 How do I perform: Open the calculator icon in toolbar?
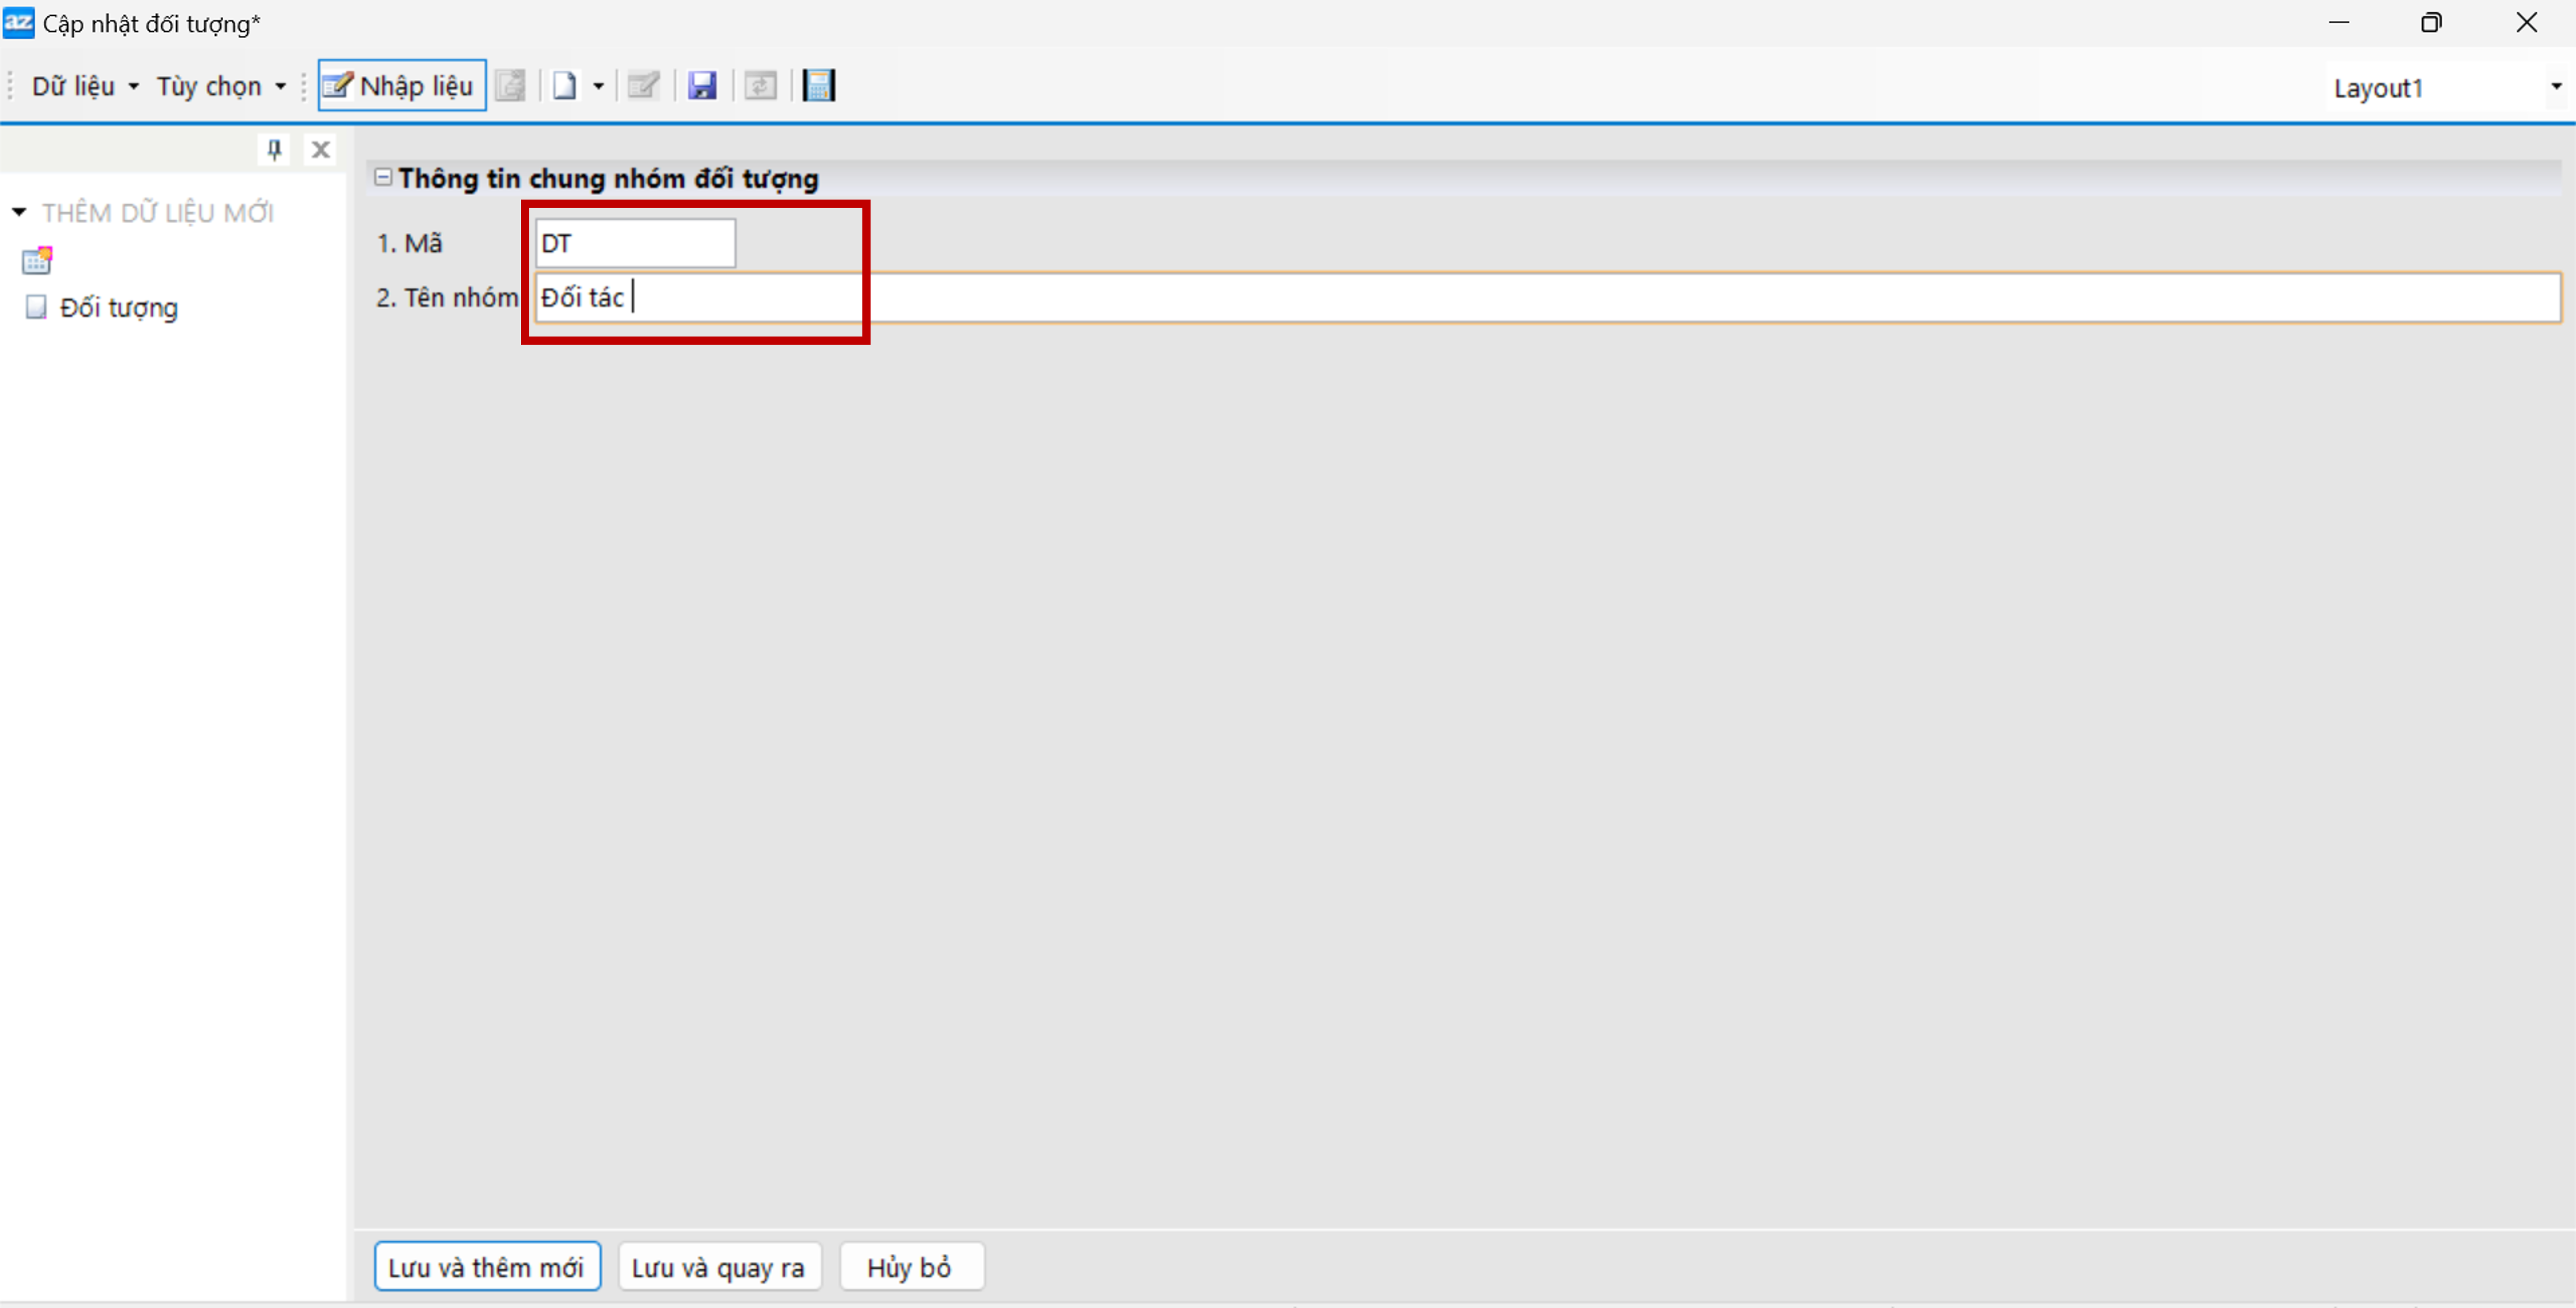[819, 86]
